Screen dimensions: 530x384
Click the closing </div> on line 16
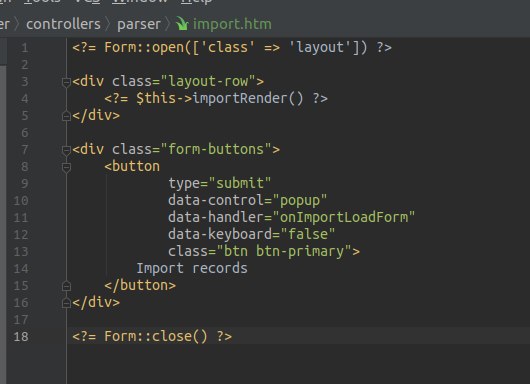point(96,302)
